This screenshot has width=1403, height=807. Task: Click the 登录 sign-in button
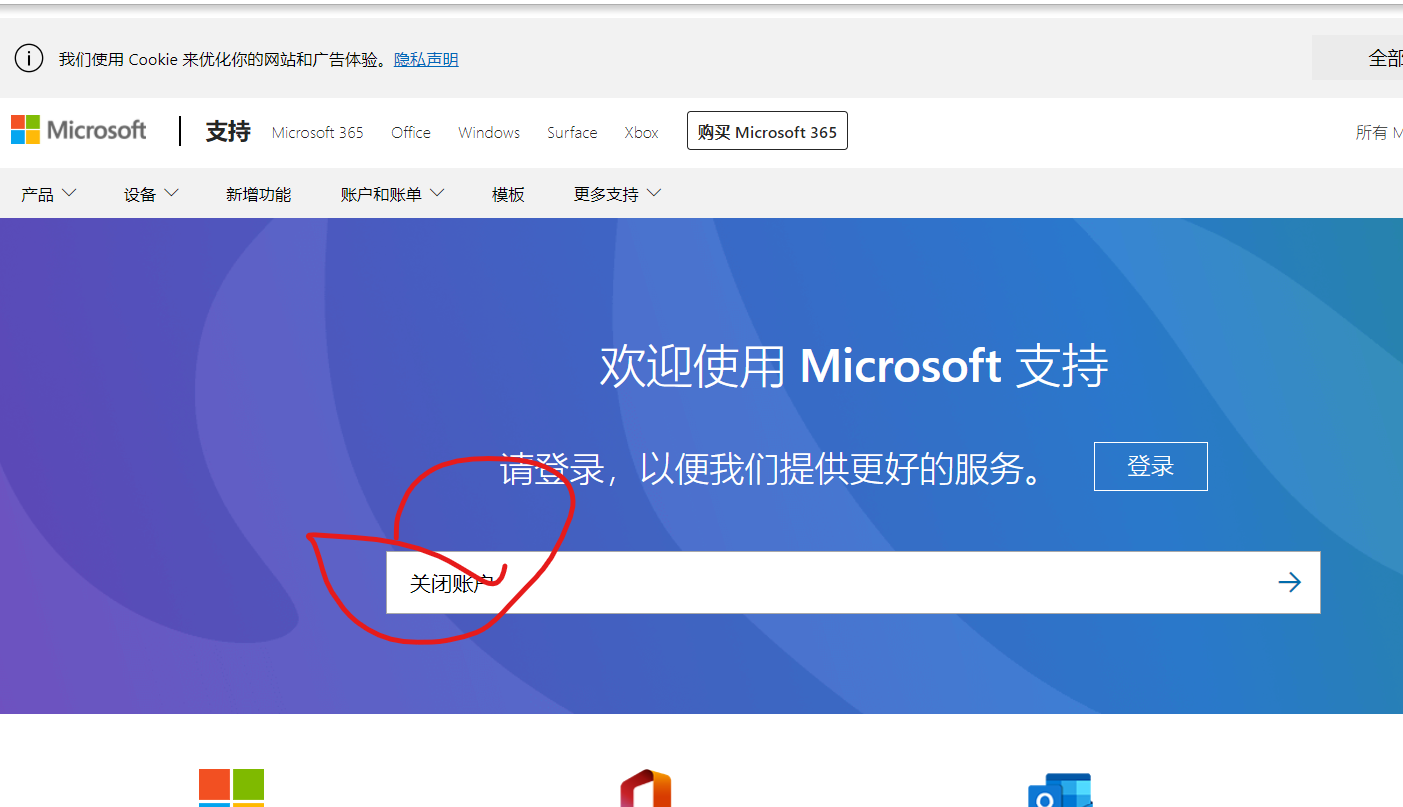pyautogui.click(x=1150, y=466)
